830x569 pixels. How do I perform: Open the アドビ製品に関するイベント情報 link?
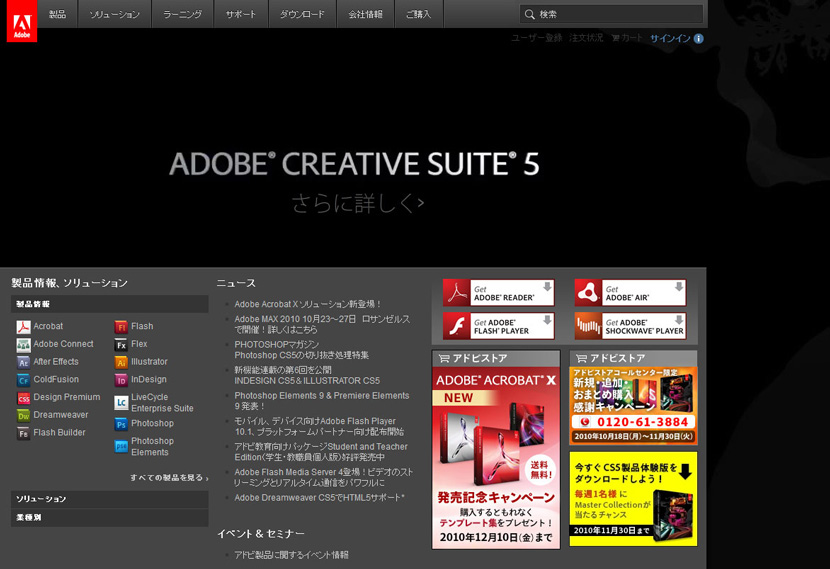point(291,555)
